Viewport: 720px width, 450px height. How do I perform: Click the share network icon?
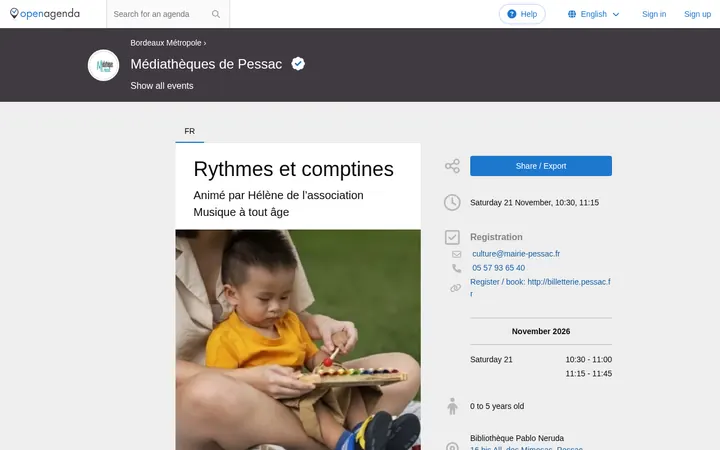452,166
